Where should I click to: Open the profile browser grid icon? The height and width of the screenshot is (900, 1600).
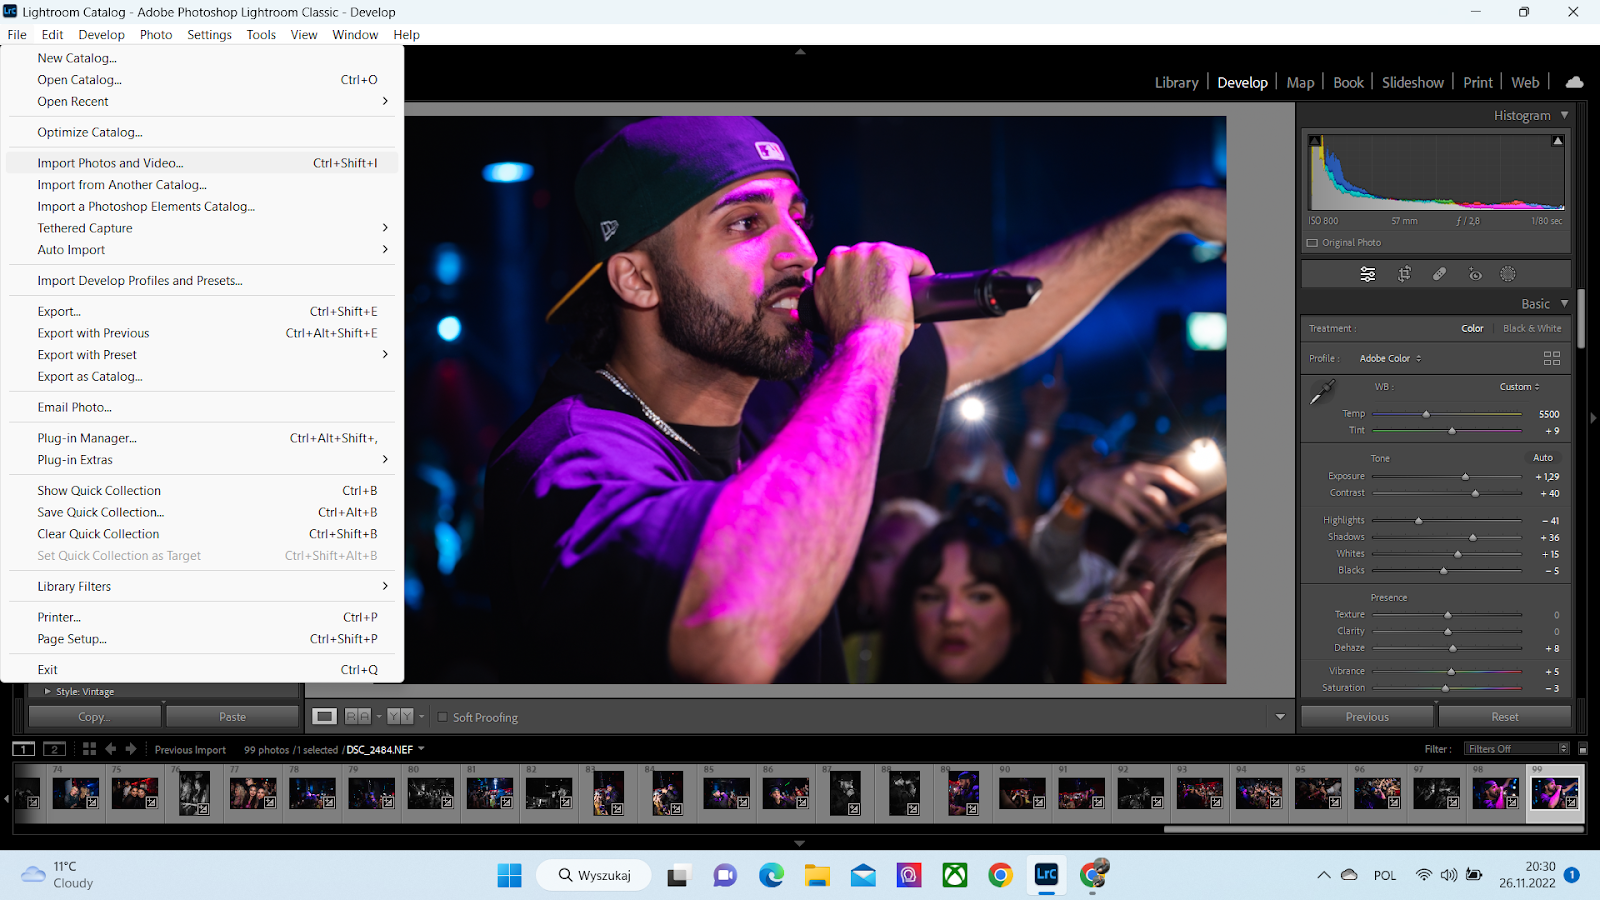coord(1552,358)
